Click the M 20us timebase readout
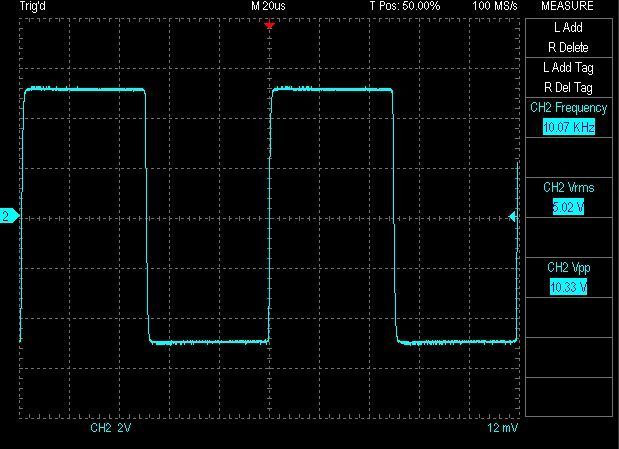Viewport: 619px width, 449px height. 268,6
